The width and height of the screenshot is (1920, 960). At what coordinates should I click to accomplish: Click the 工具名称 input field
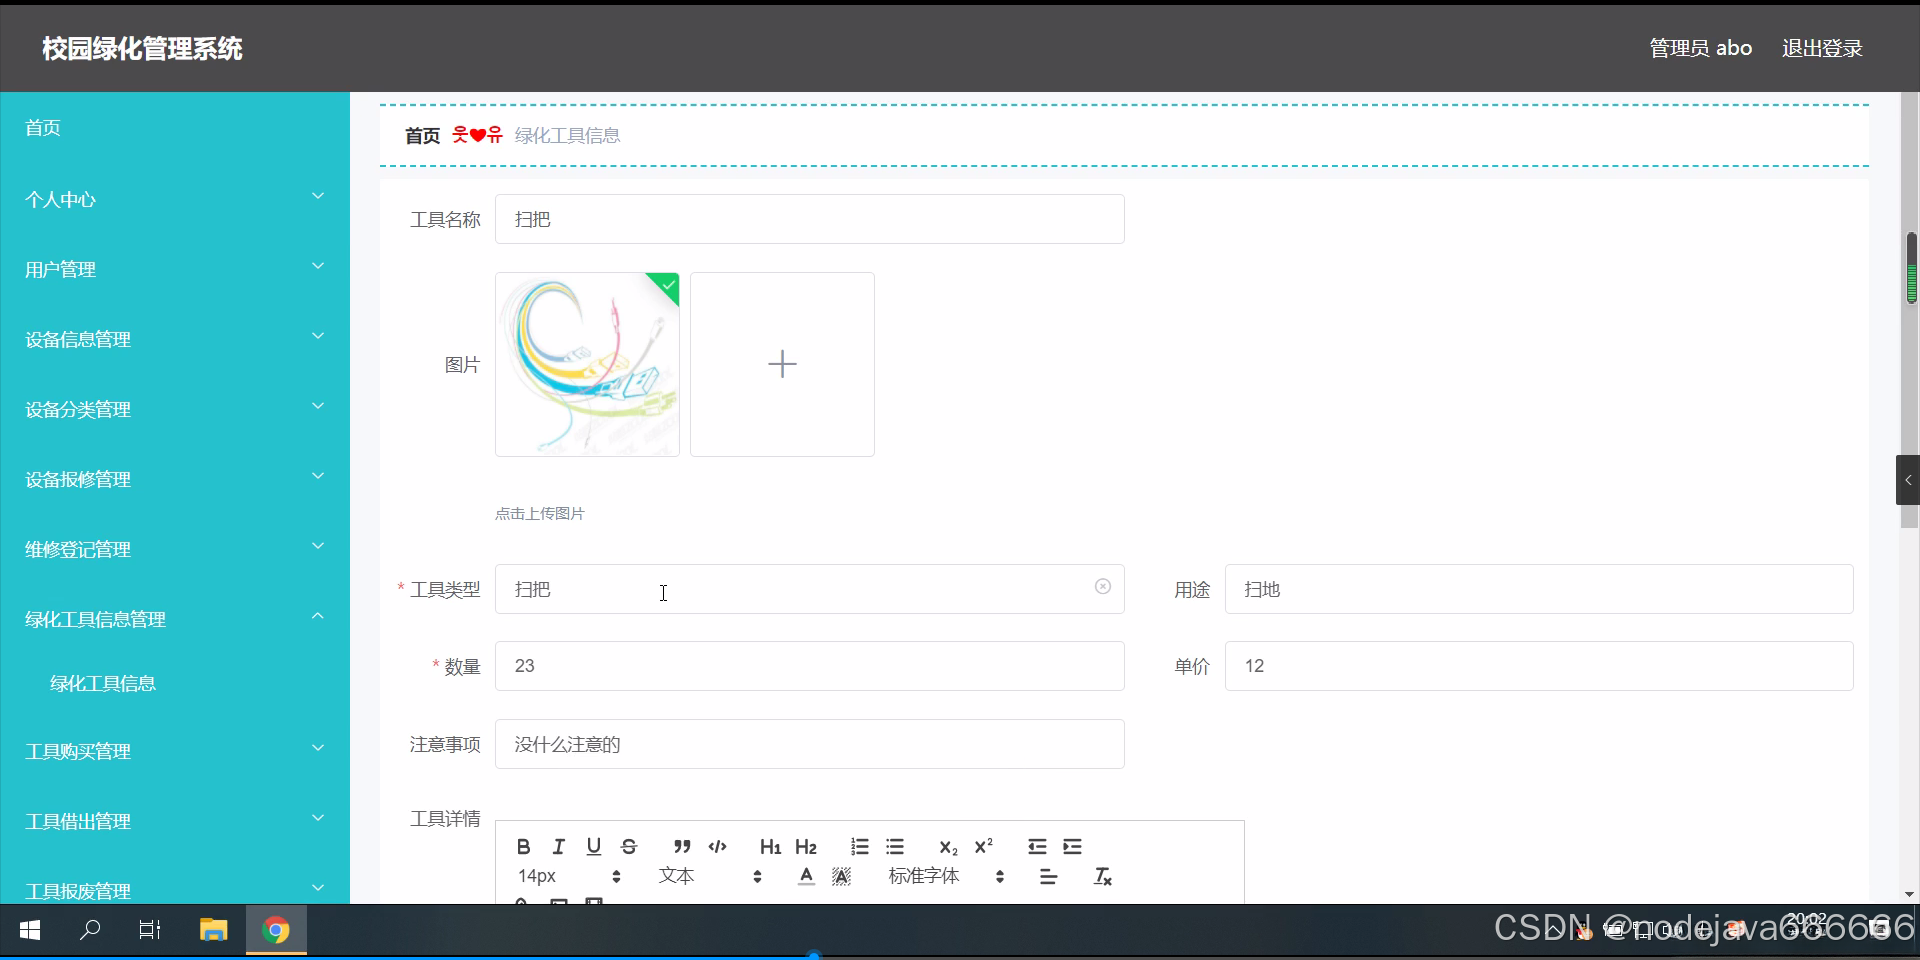pos(810,219)
